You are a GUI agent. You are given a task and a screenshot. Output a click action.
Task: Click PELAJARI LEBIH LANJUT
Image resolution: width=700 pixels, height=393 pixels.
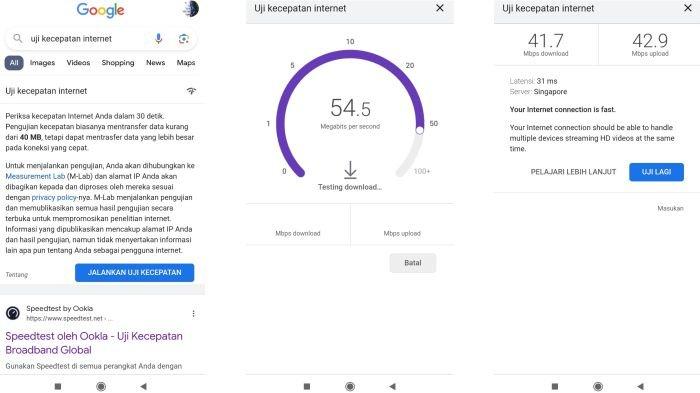[x=573, y=172]
